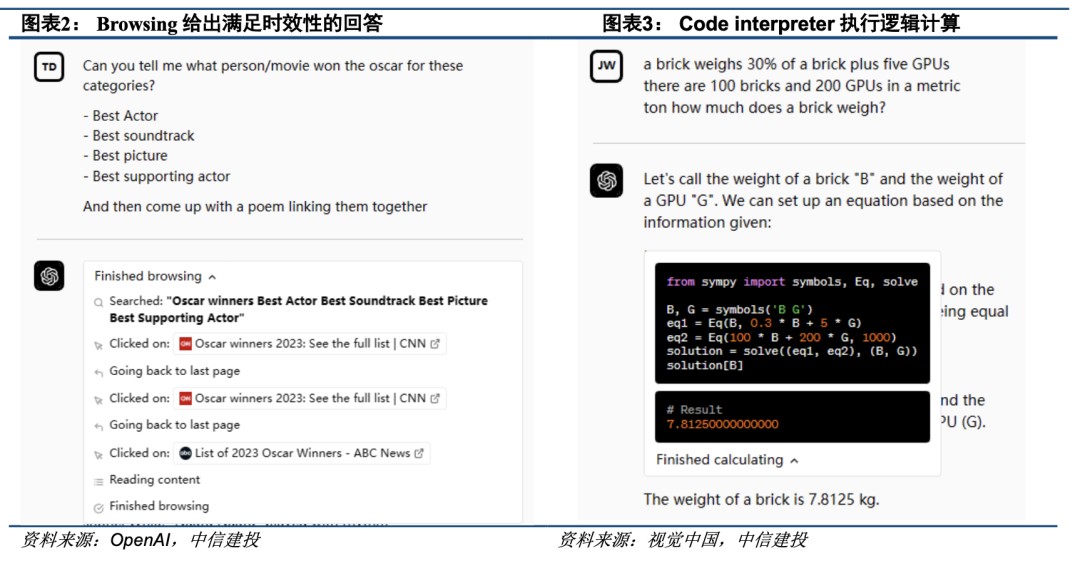Viewport: 1080px width, 561px height.
Task: Open the external link icon after ABC News
Action: 419,453
